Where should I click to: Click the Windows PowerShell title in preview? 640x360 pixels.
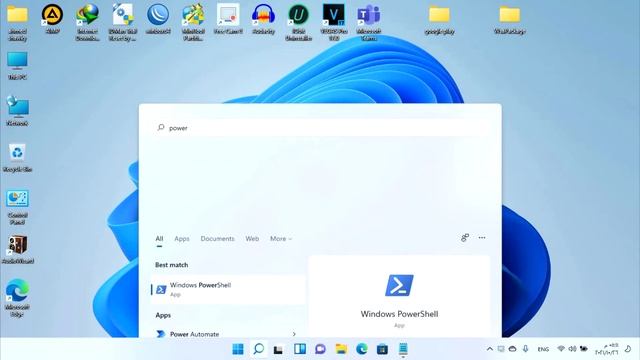(x=399, y=314)
